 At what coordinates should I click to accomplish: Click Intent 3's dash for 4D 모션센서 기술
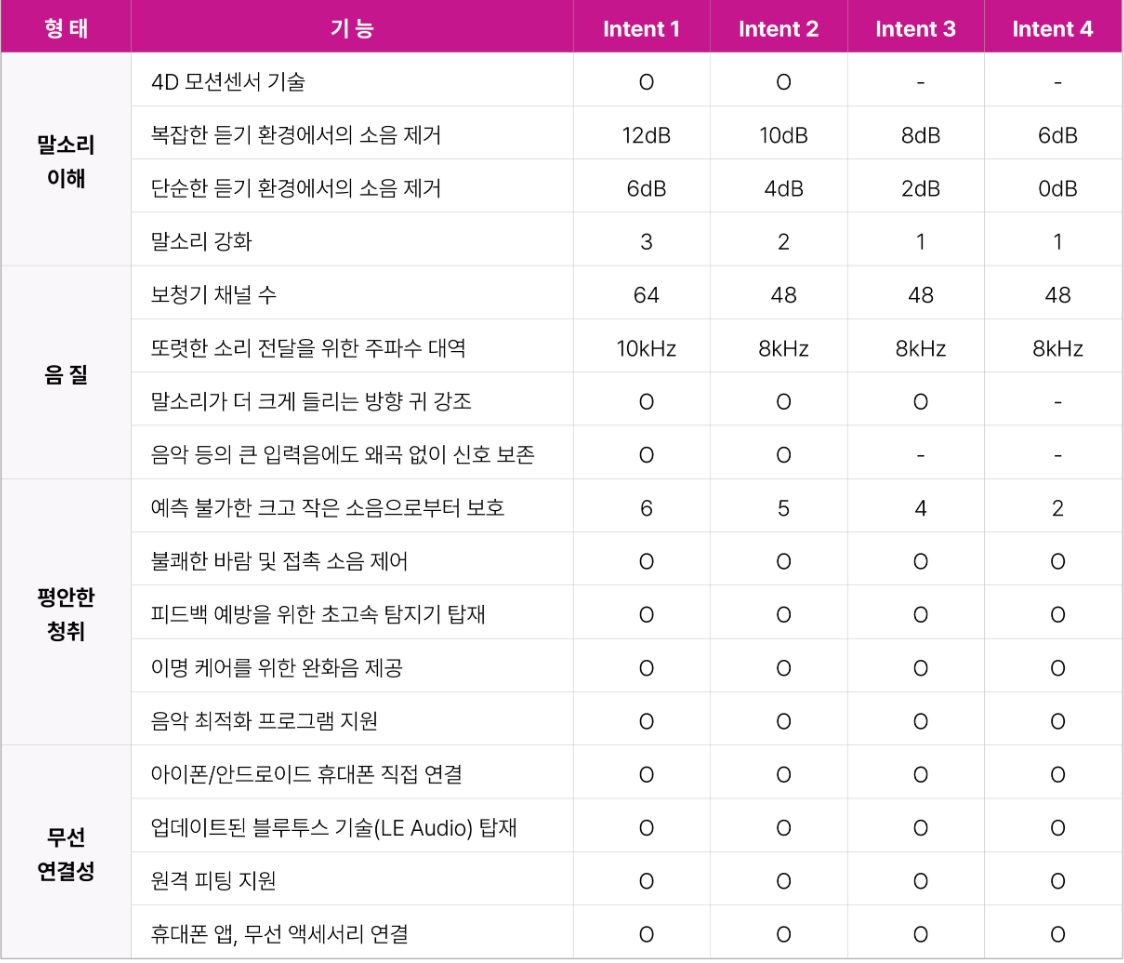point(920,82)
